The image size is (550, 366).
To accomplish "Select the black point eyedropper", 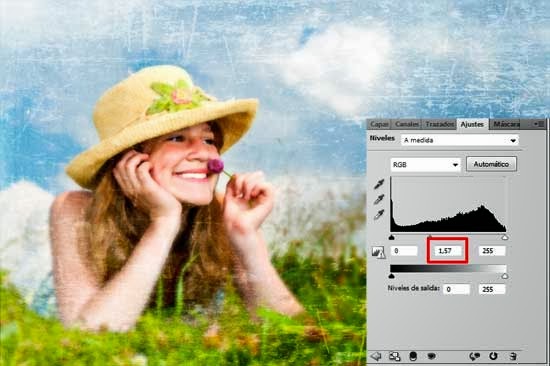I will [x=379, y=184].
